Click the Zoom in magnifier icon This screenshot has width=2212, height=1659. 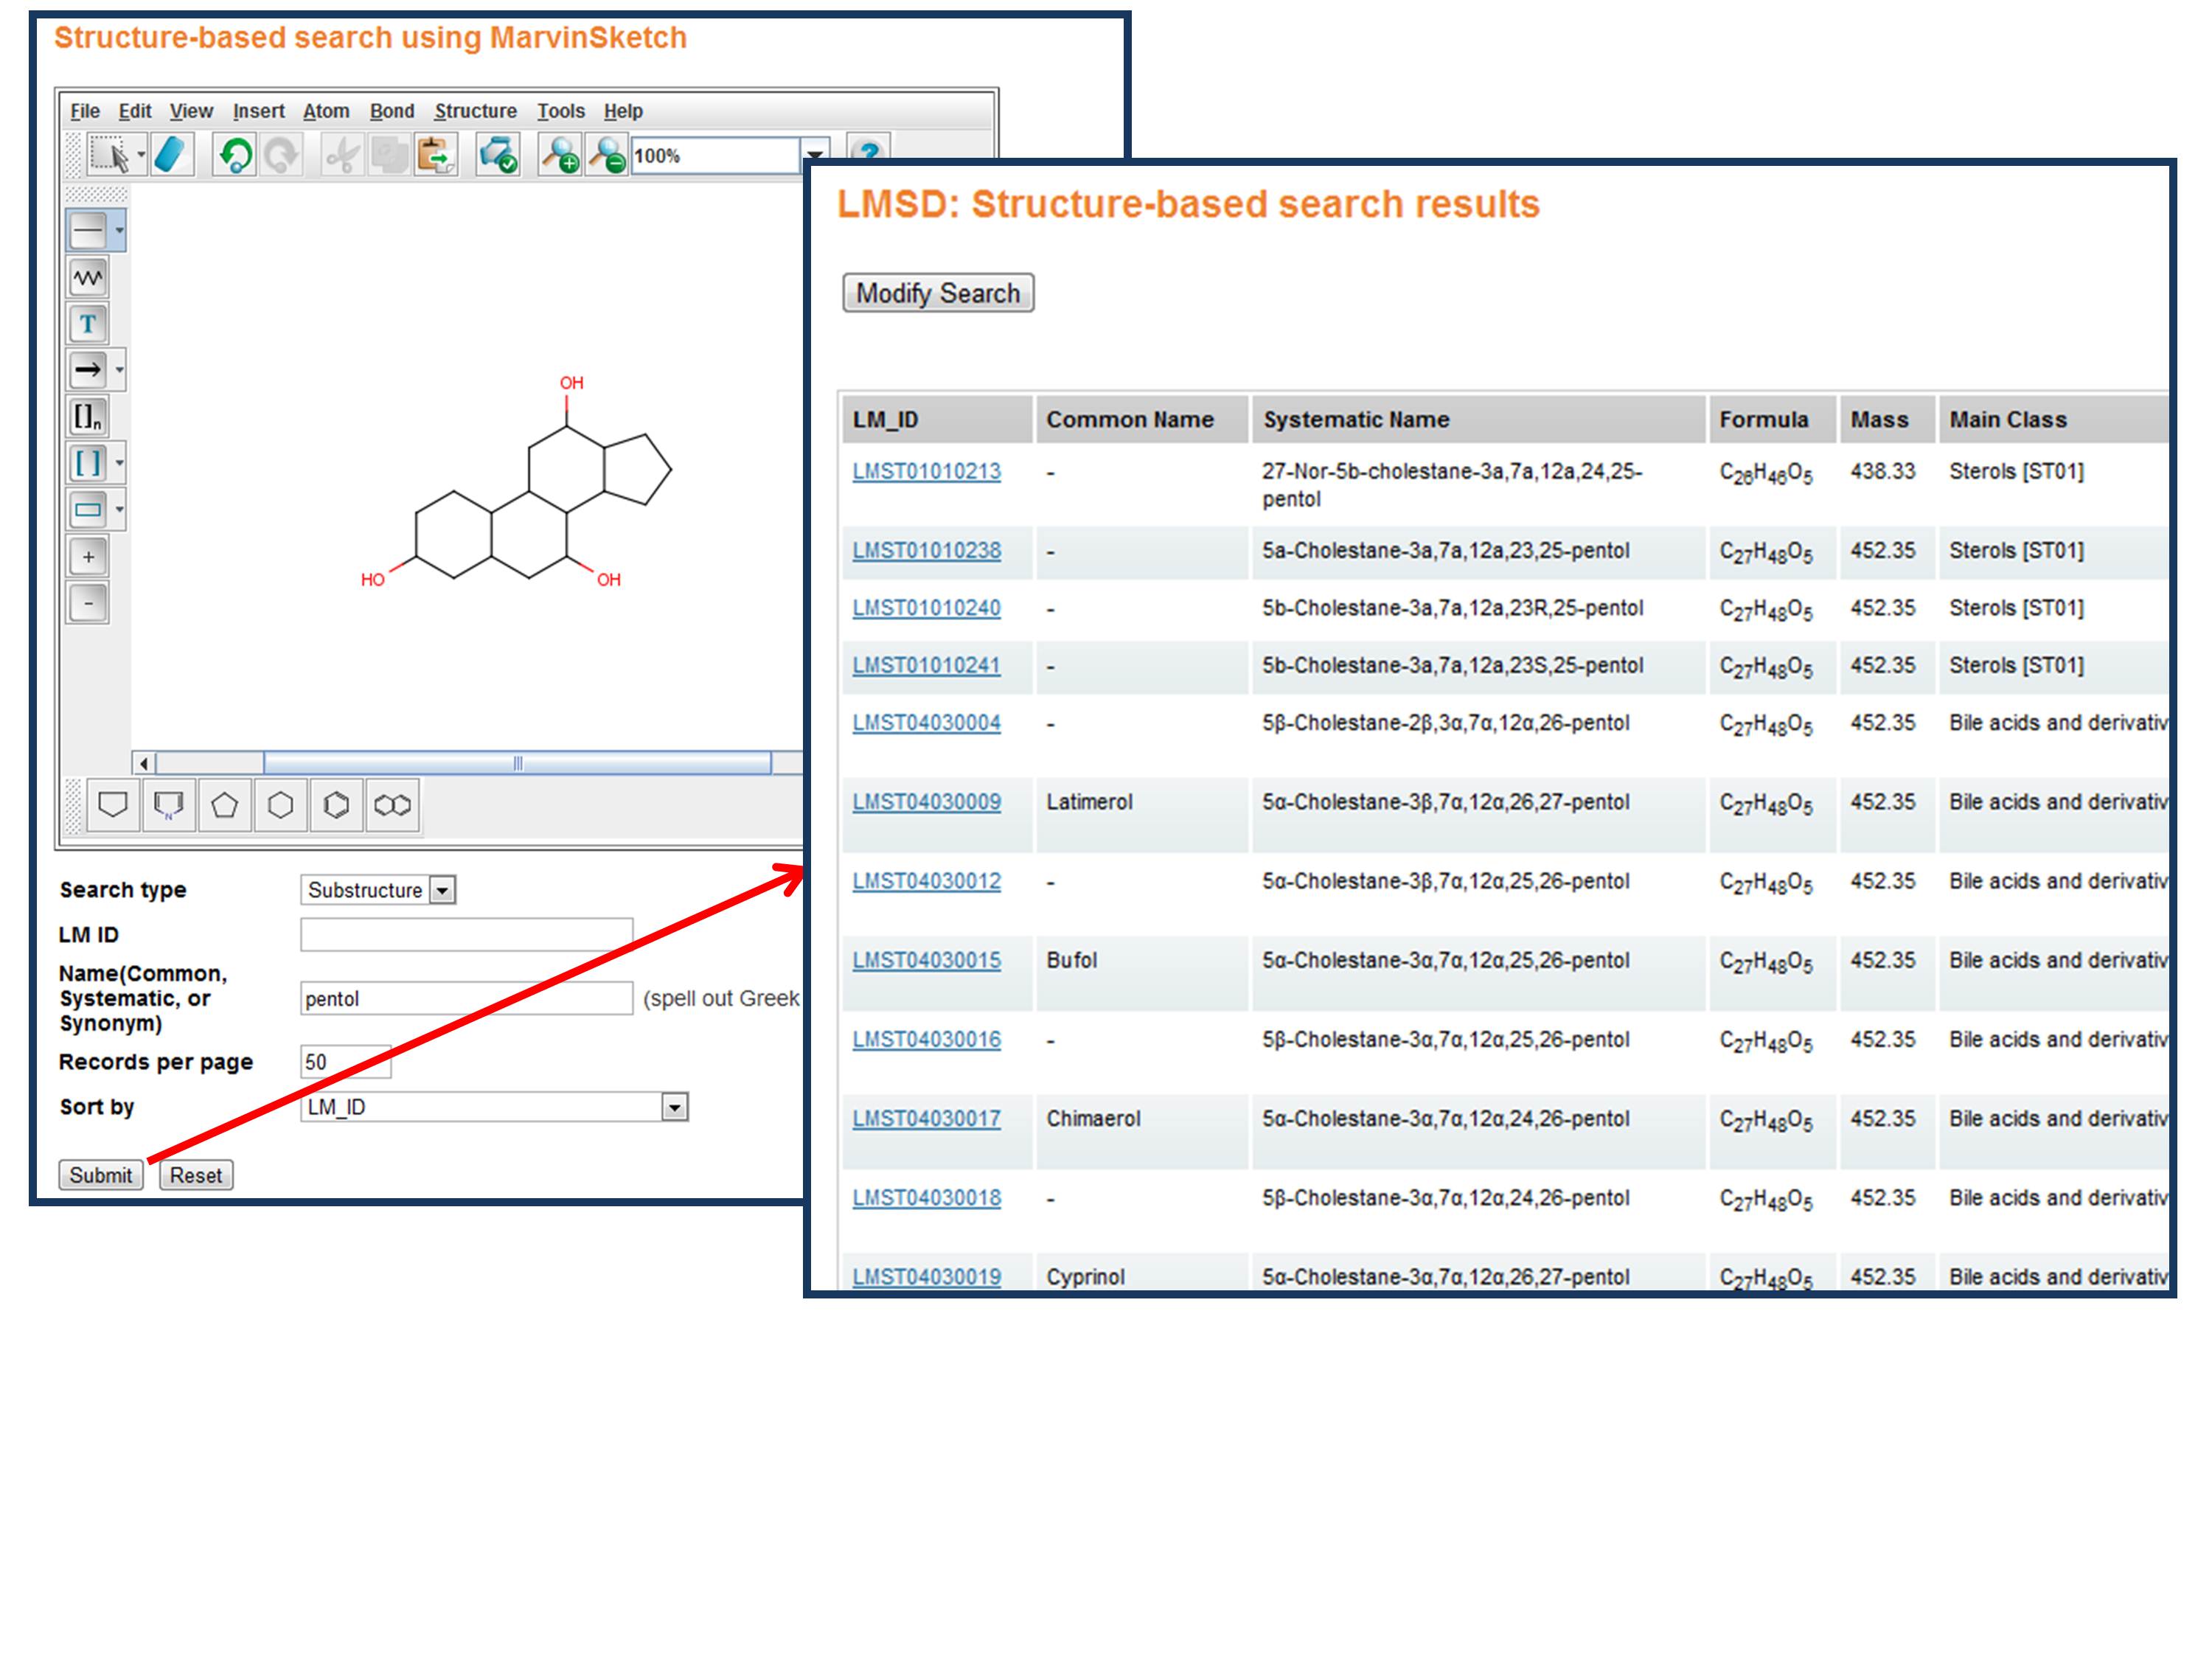559,155
